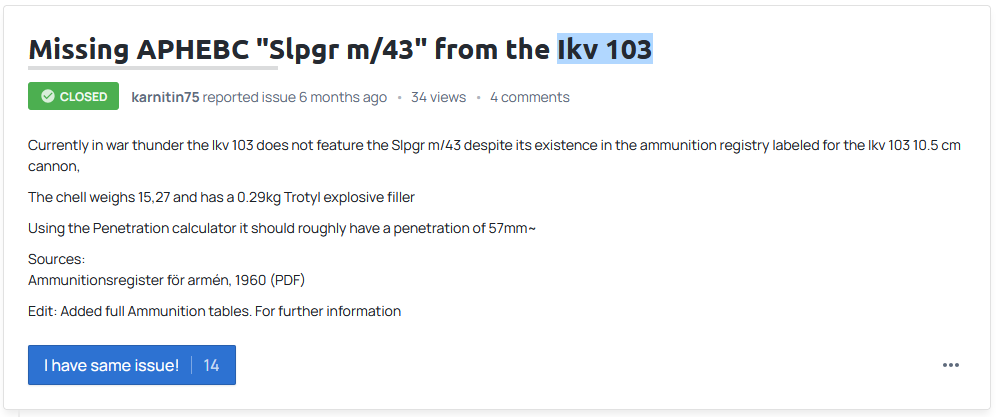Image resolution: width=999 pixels, height=417 pixels.
Task: Click the "34 views" counter
Action: 438,97
